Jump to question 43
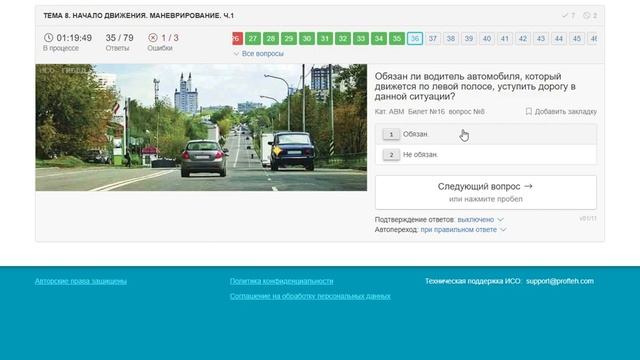Viewport: 640px width, 360px height. pos(541,39)
